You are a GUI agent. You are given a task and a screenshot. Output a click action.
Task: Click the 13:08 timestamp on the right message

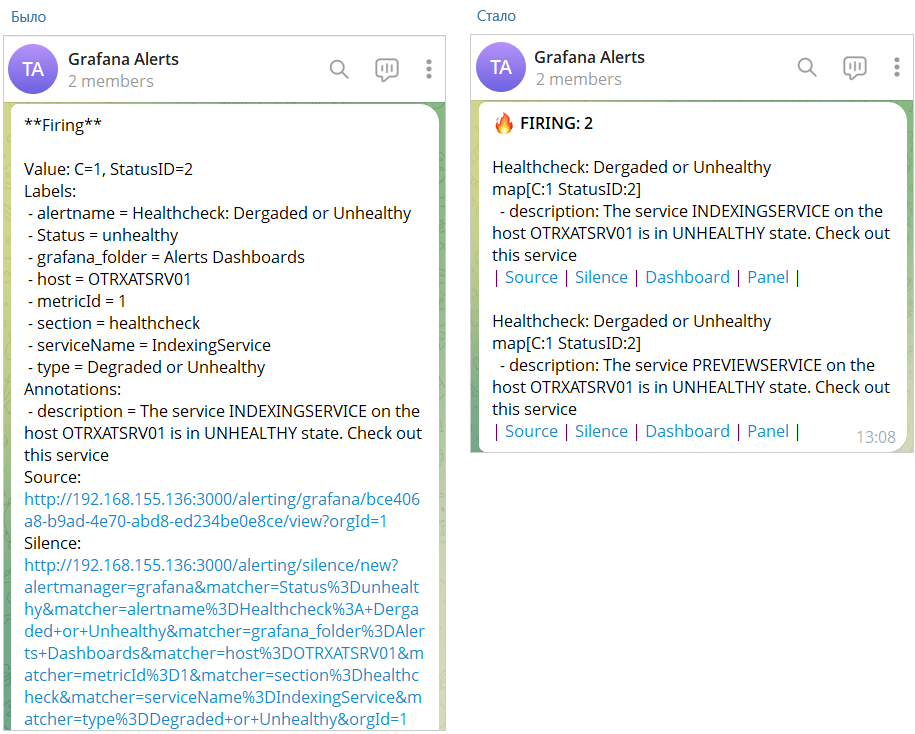pyautogui.click(x=875, y=437)
